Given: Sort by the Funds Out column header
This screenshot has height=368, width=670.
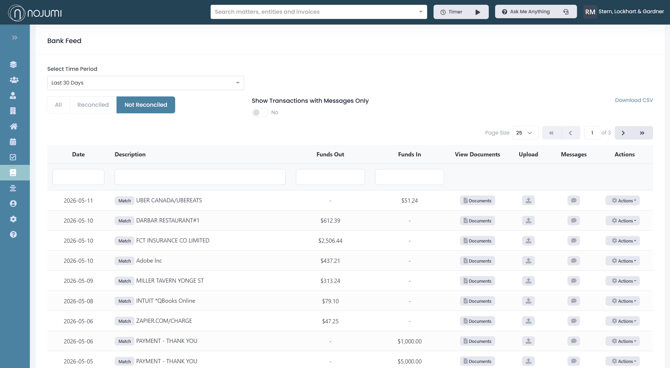Looking at the screenshot, I should (330, 154).
